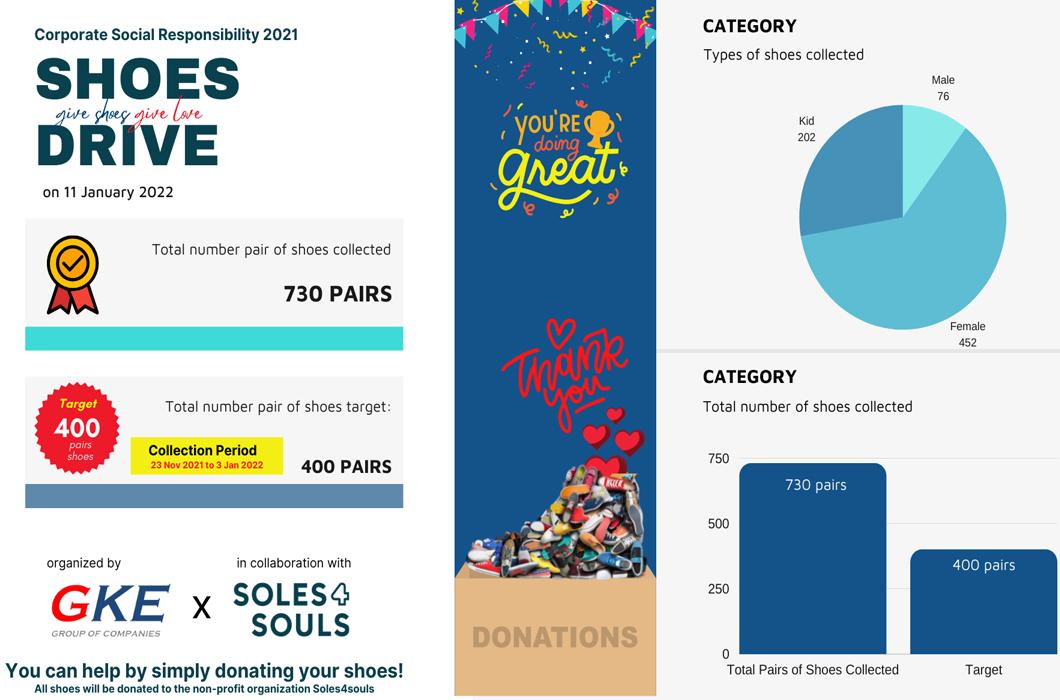Click the donating your shoes call-to-action text
The height and width of the screenshot is (700, 1060).
point(204,671)
